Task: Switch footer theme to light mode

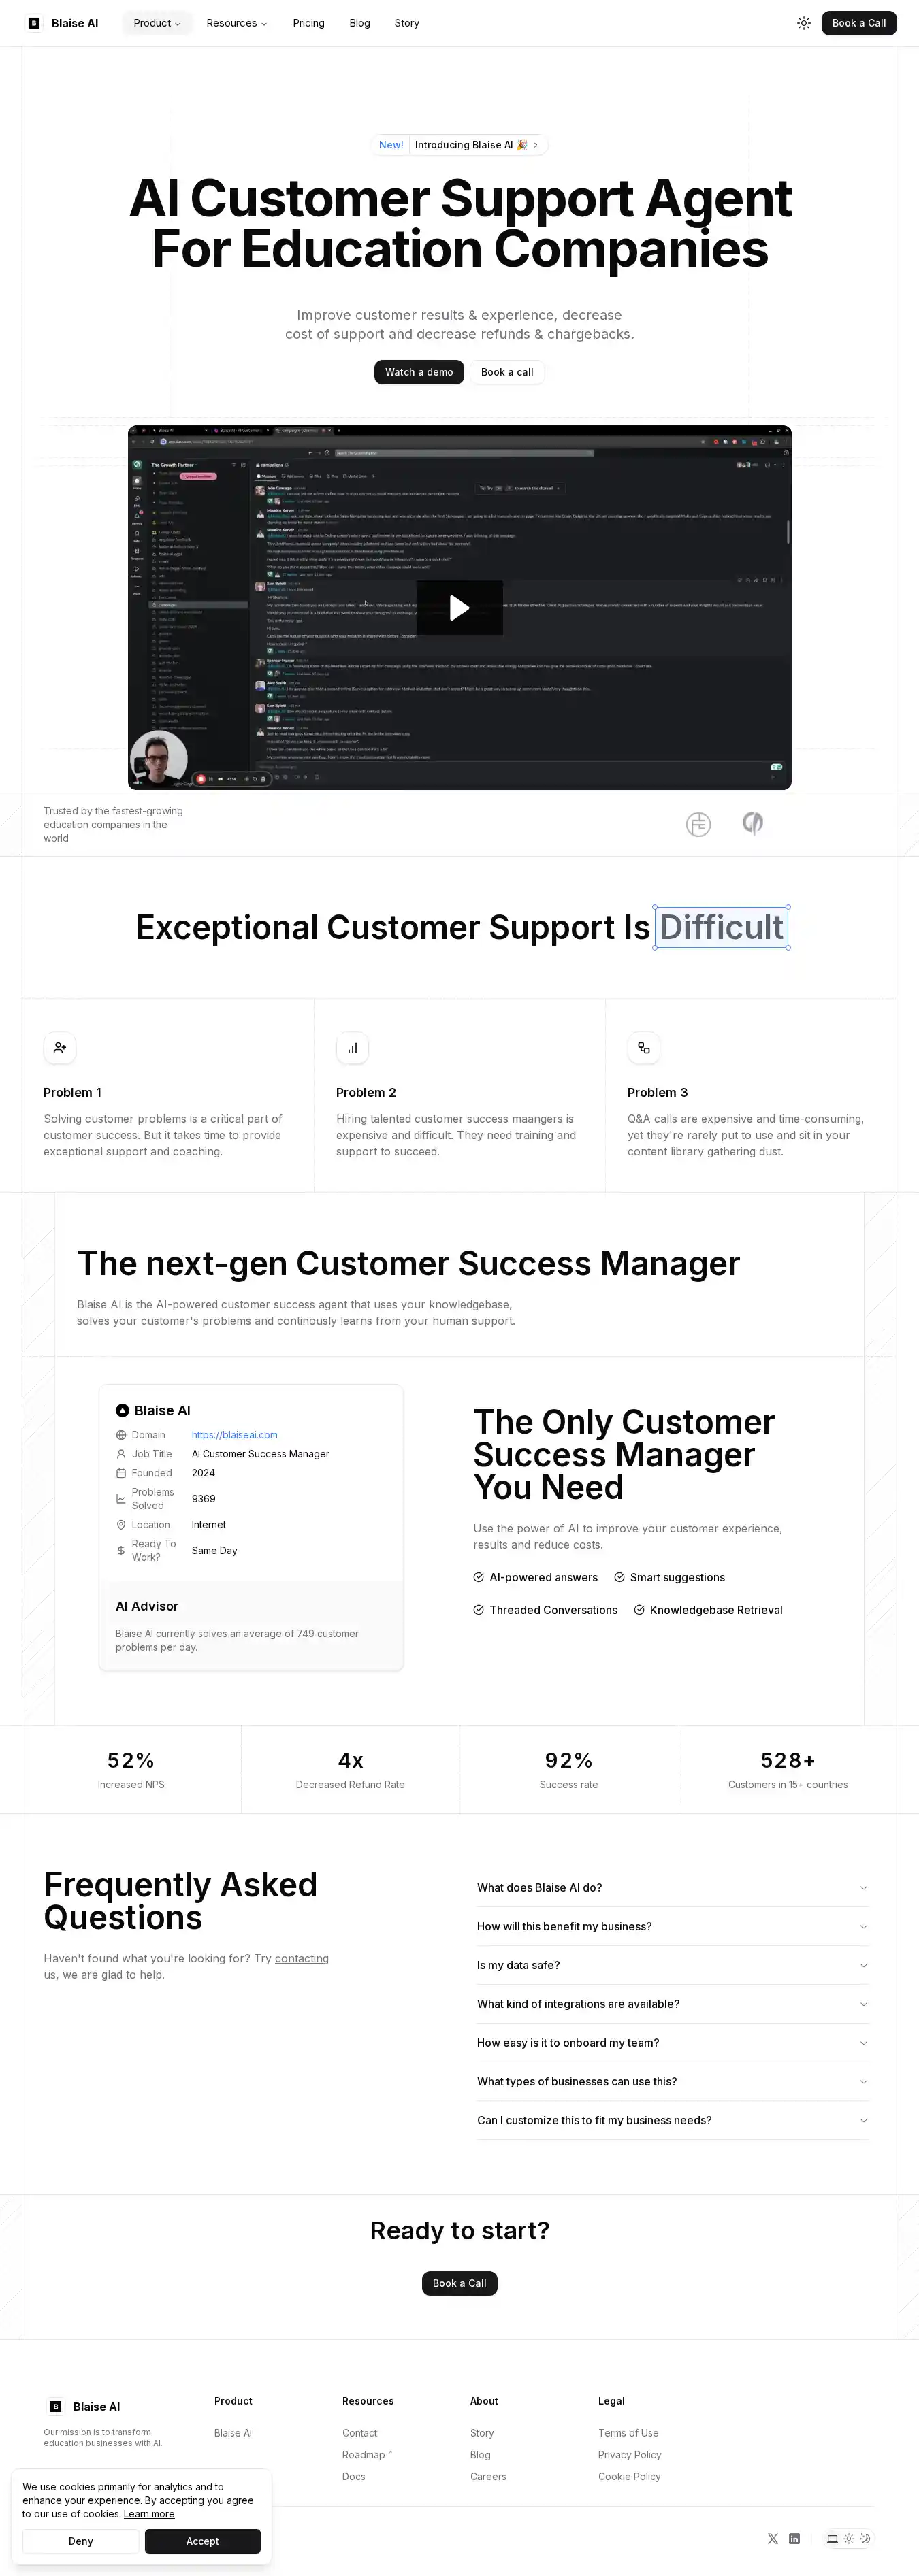Action: coord(849,2538)
